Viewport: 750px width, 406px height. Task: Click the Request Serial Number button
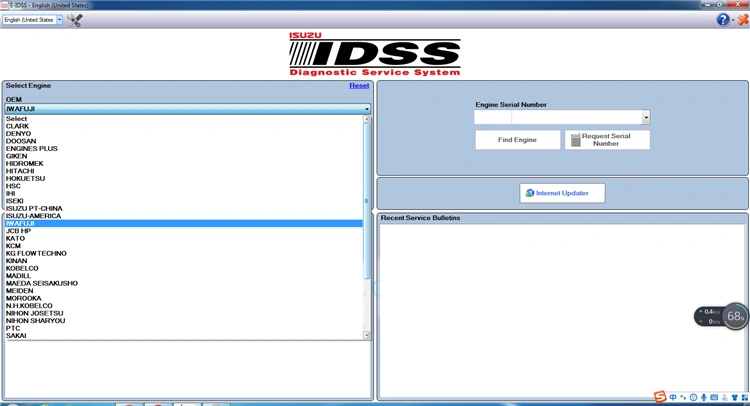click(607, 140)
